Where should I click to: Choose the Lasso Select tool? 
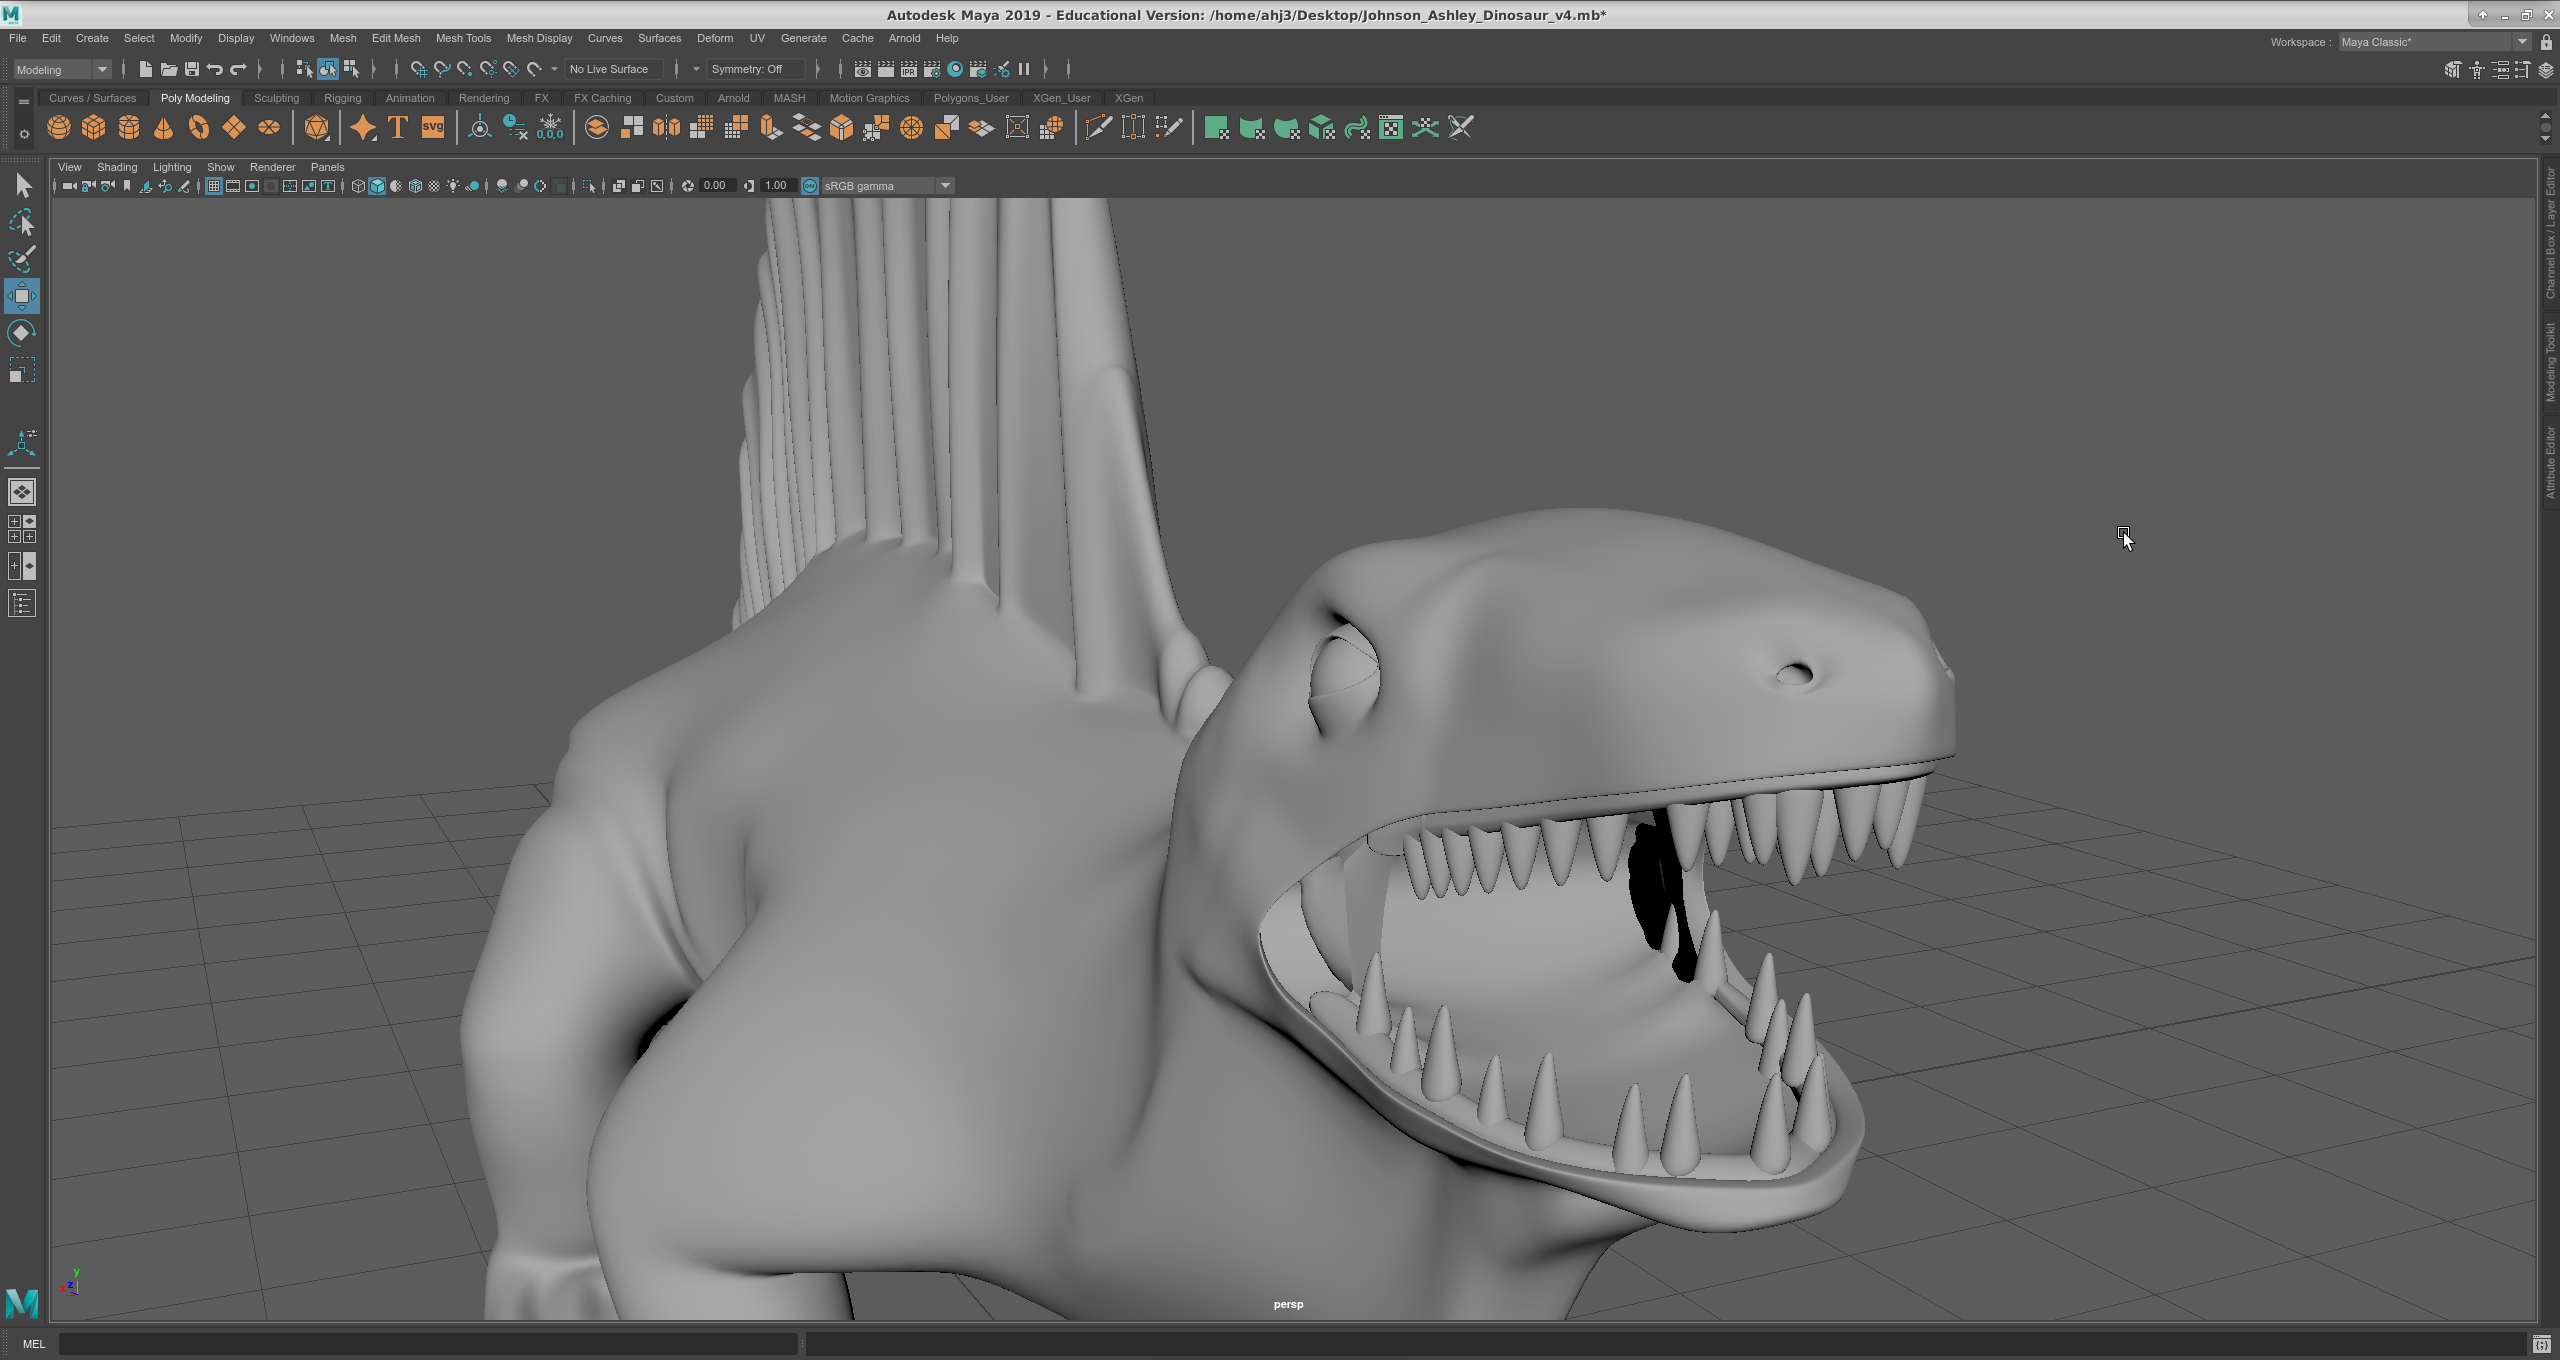tap(22, 222)
